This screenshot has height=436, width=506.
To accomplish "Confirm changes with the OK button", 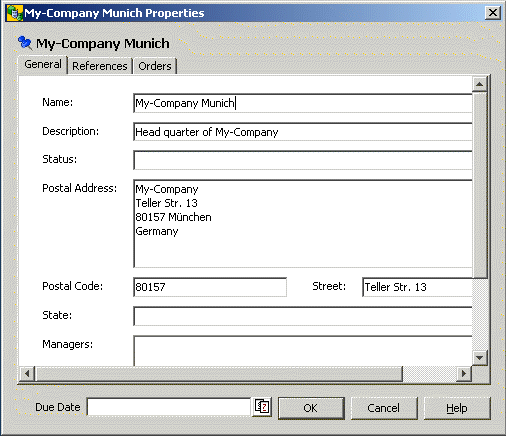I will tap(311, 408).
